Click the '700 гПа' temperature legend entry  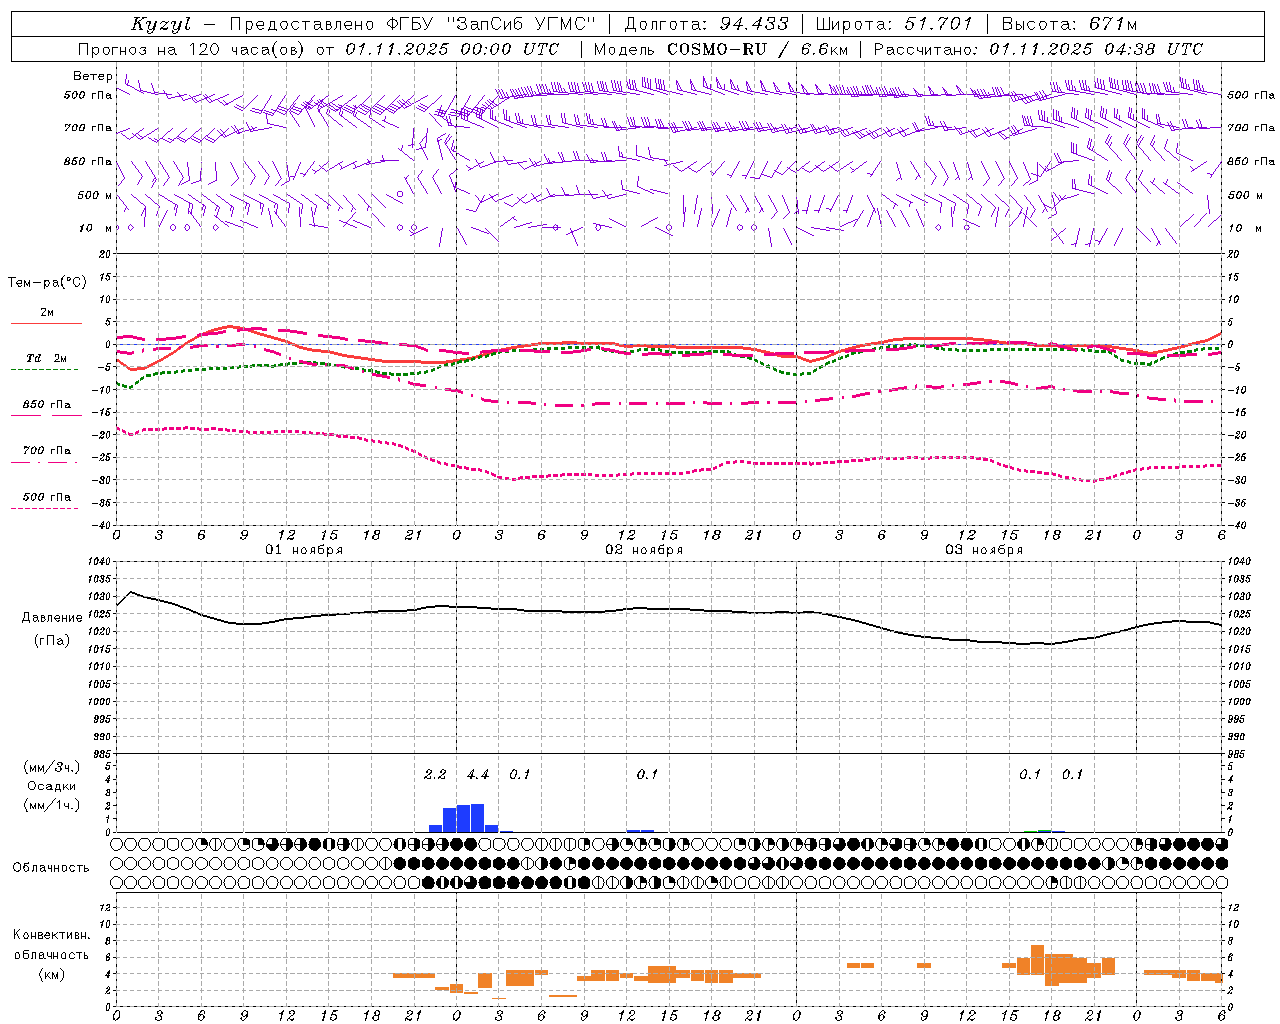pyautogui.click(x=47, y=451)
